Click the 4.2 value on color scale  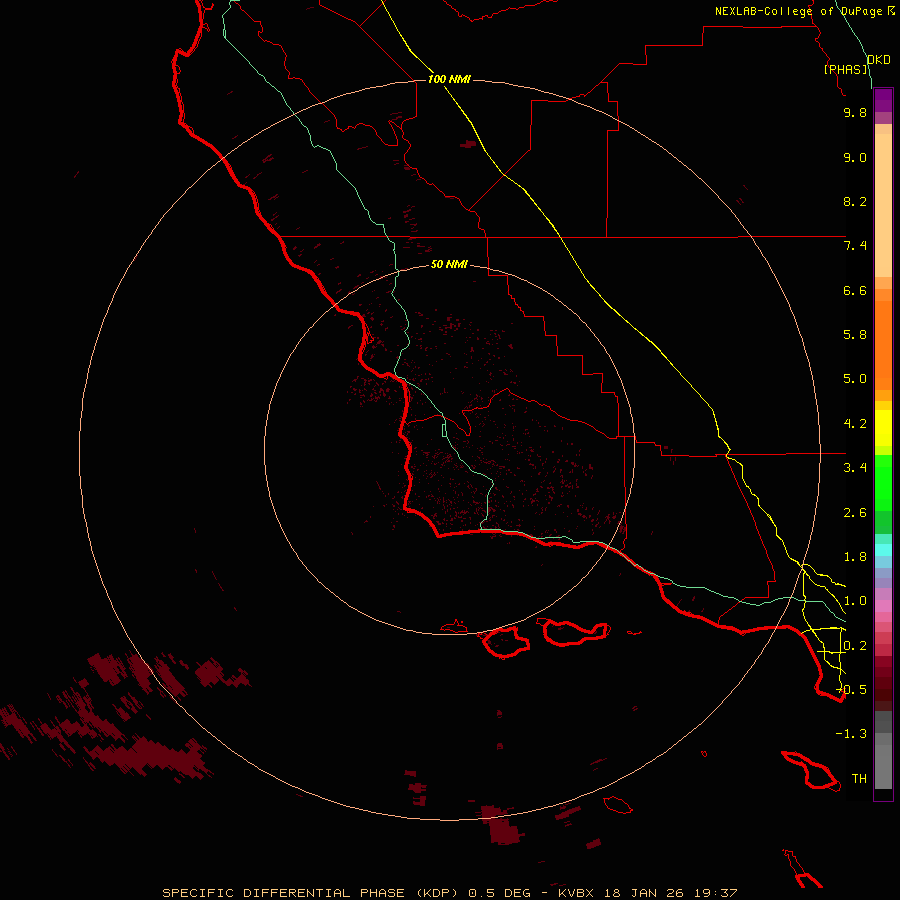point(855,424)
